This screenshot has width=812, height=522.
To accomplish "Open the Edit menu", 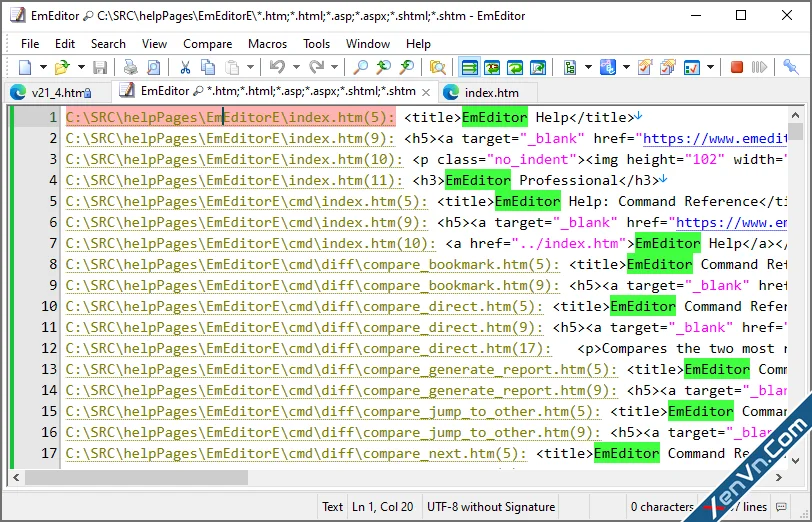I will (x=65, y=44).
